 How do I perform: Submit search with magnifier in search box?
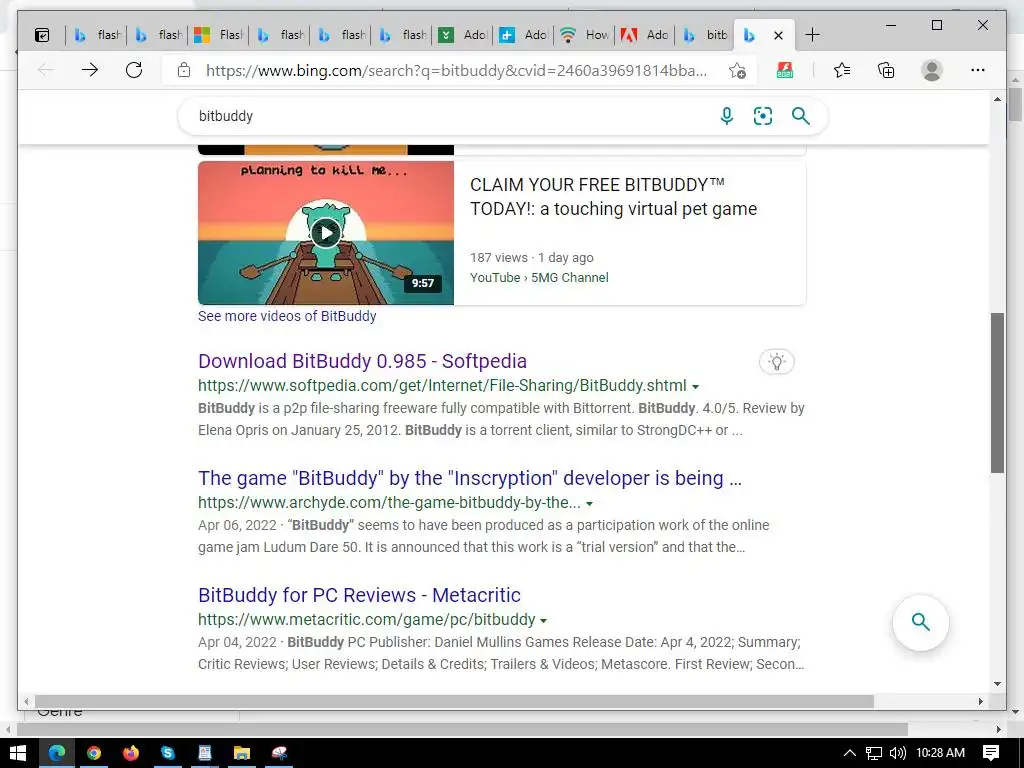pos(801,116)
